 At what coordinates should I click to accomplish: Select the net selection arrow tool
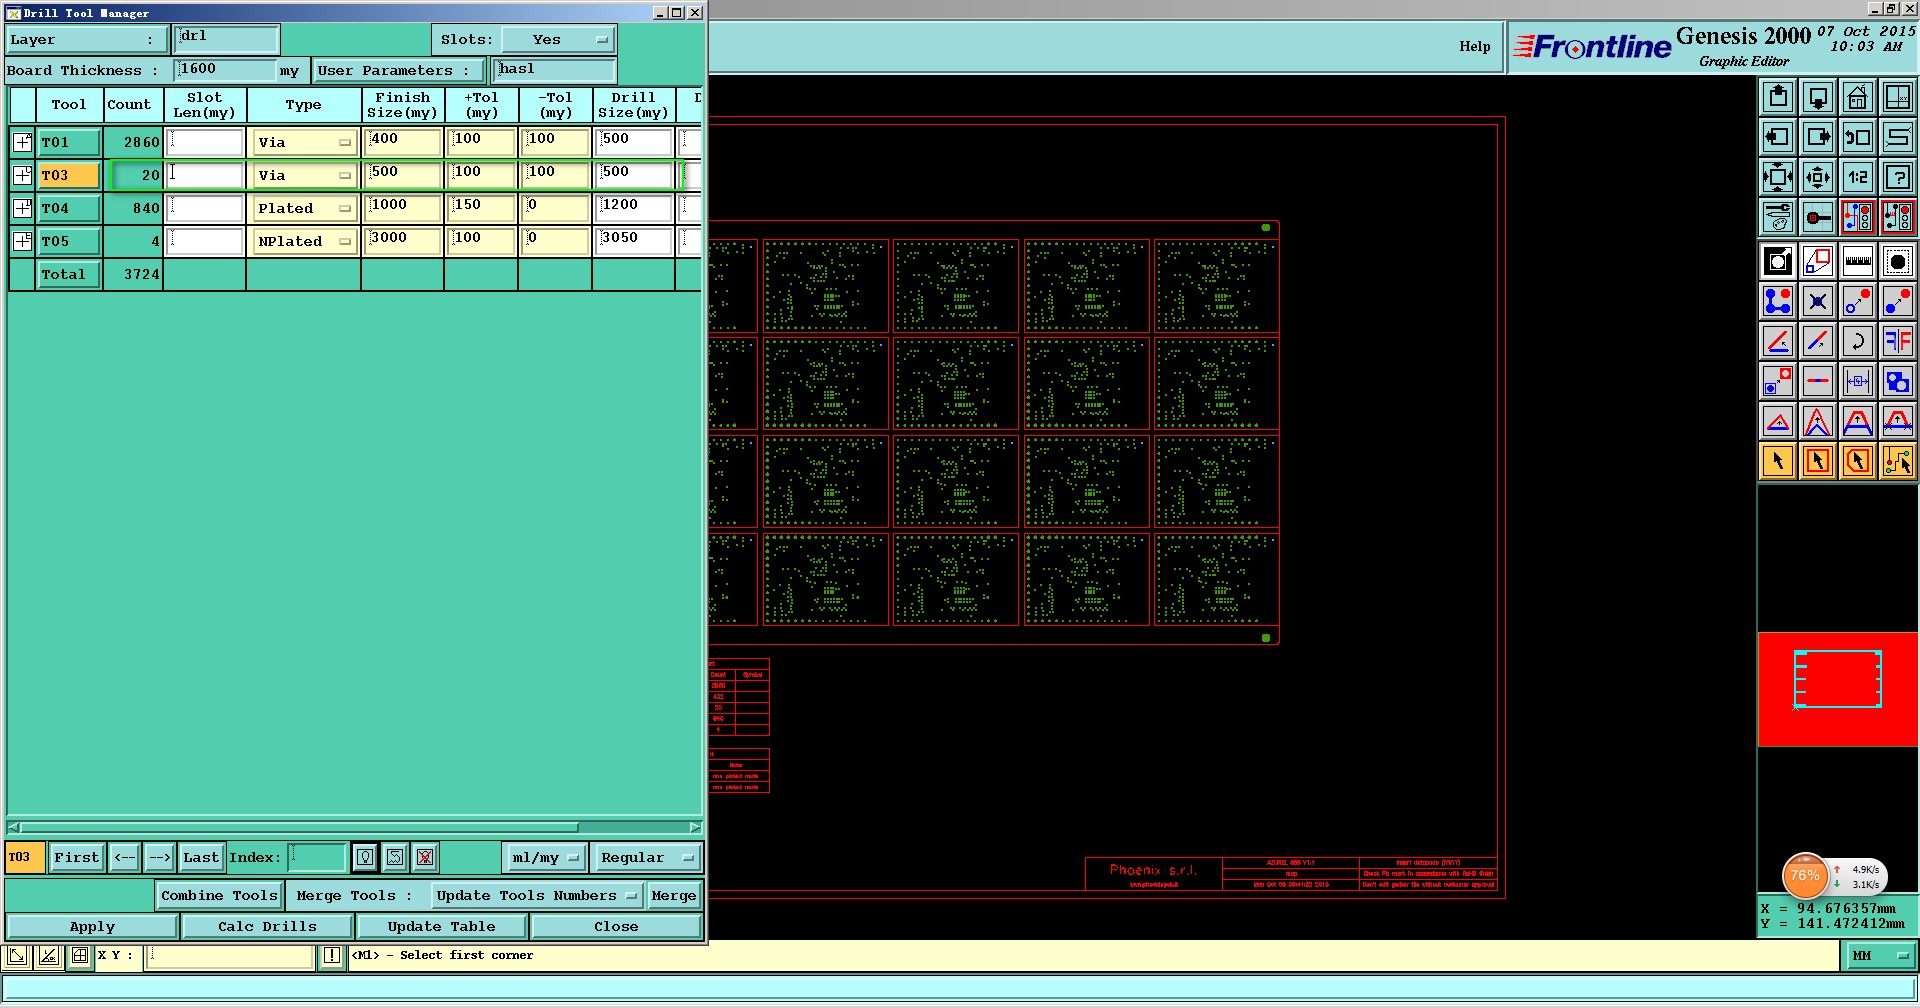point(1898,461)
